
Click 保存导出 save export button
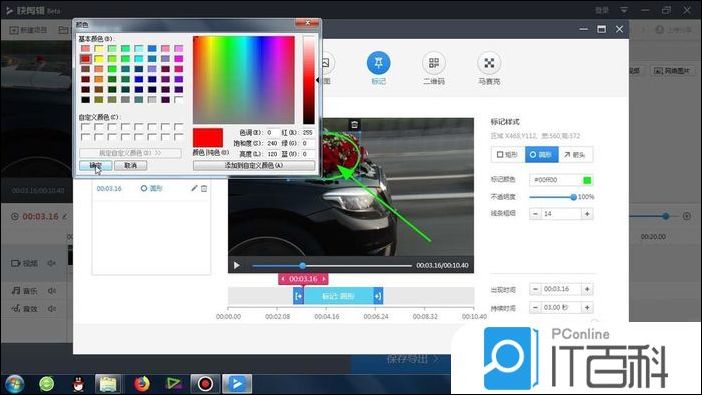click(412, 359)
